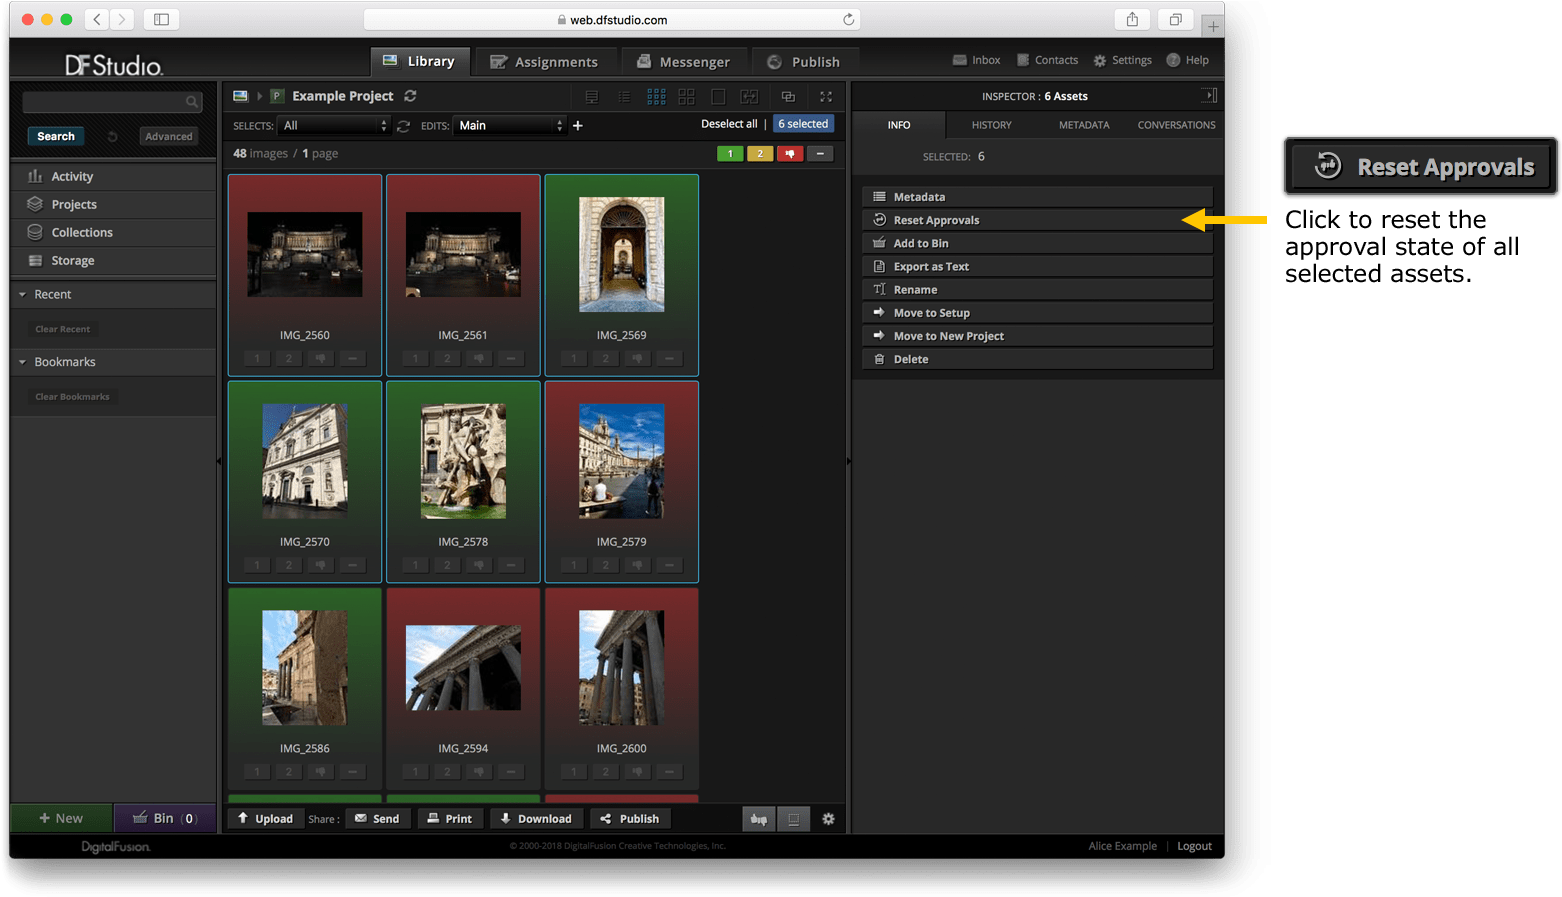Toggle the green 1 approval filter
The width and height of the screenshot is (1562, 897).
coord(730,154)
